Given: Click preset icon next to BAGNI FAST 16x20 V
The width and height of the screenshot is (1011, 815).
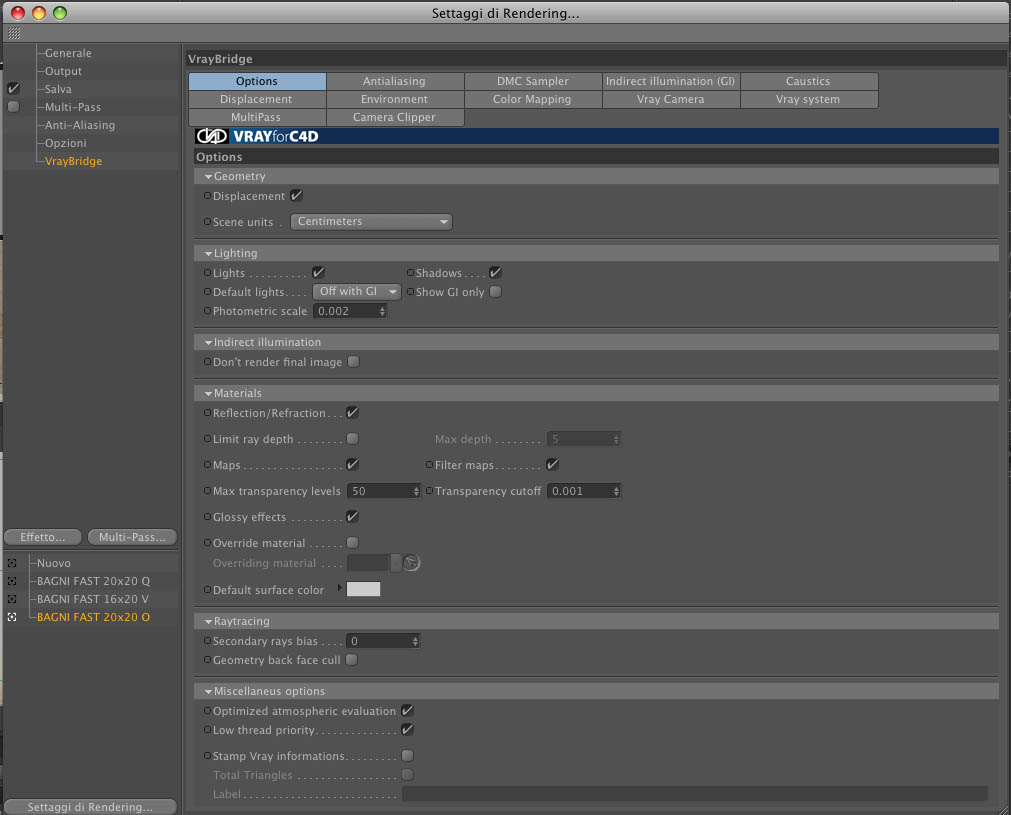Looking at the screenshot, I should [12, 599].
